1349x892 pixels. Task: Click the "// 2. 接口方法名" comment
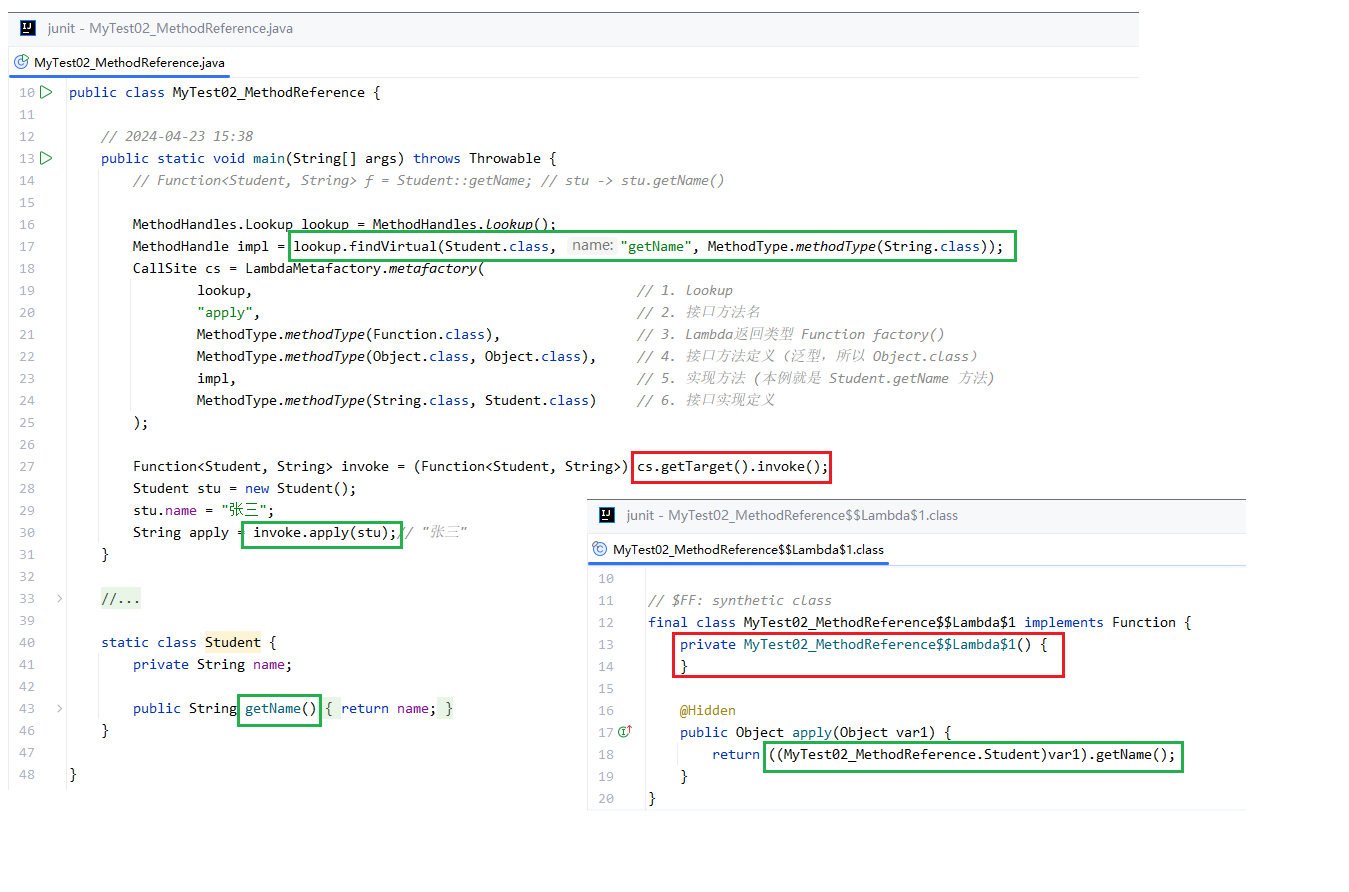coord(699,312)
